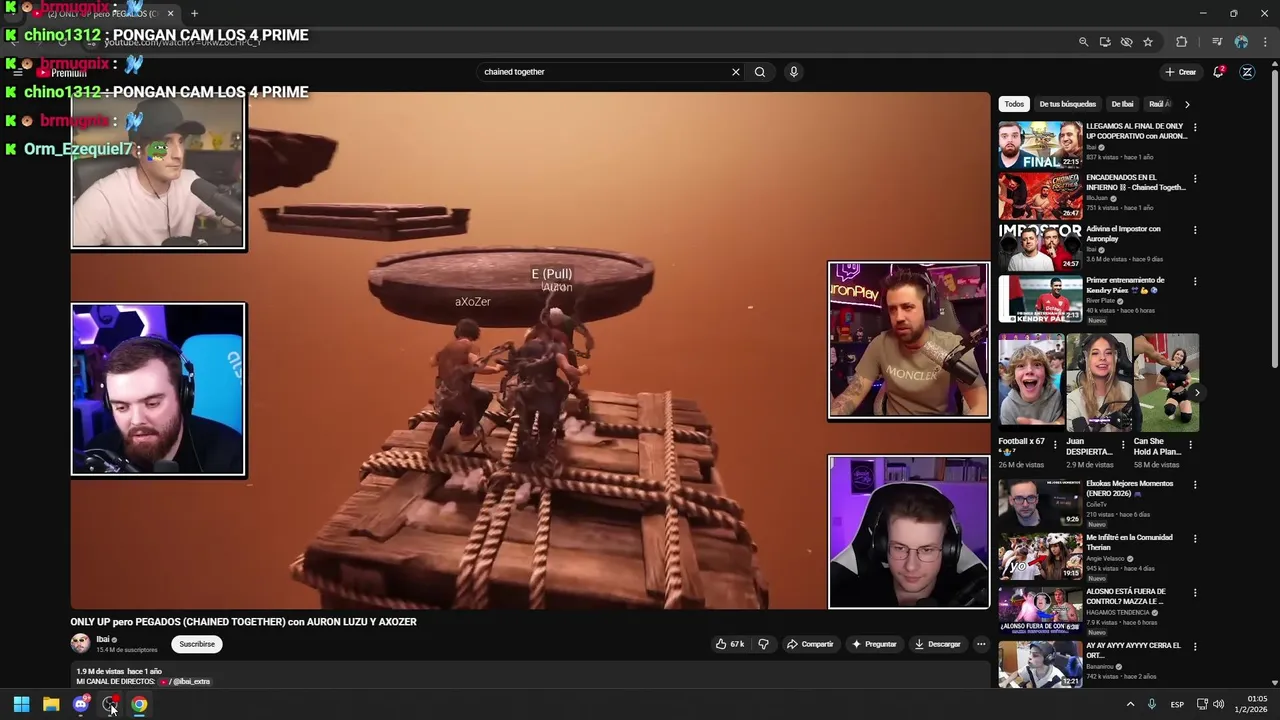Click the YouTube Premium logo

(x=62, y=72)
